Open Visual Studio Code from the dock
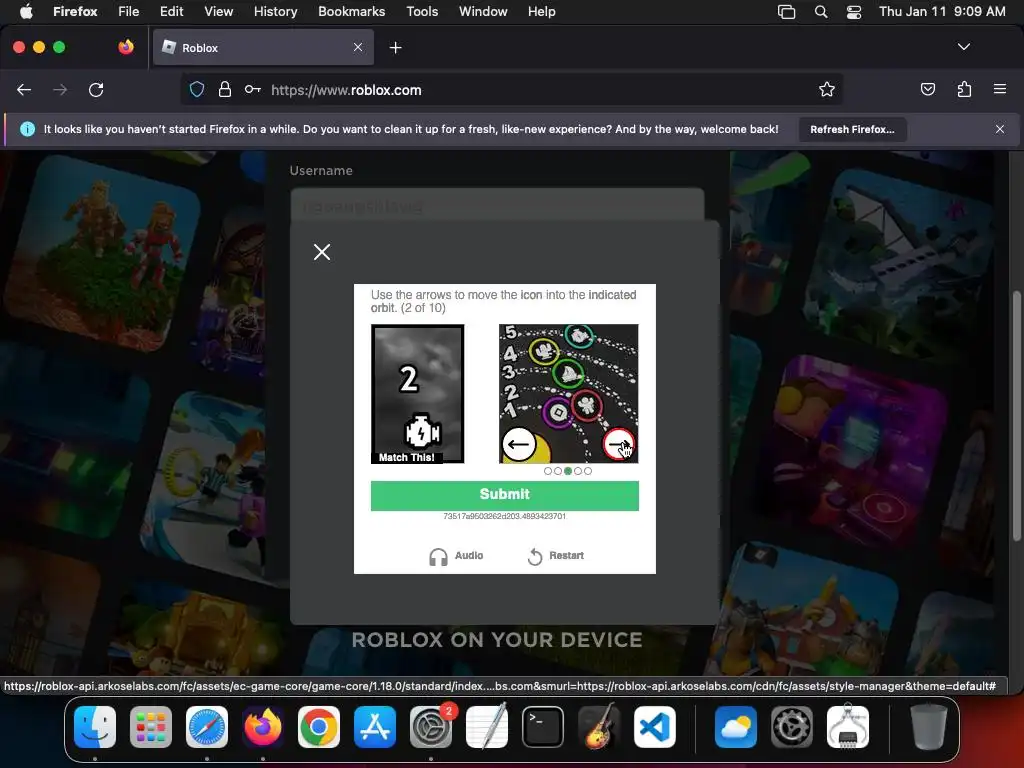This screenshot has width=1024, height=768. coord(655,727)
